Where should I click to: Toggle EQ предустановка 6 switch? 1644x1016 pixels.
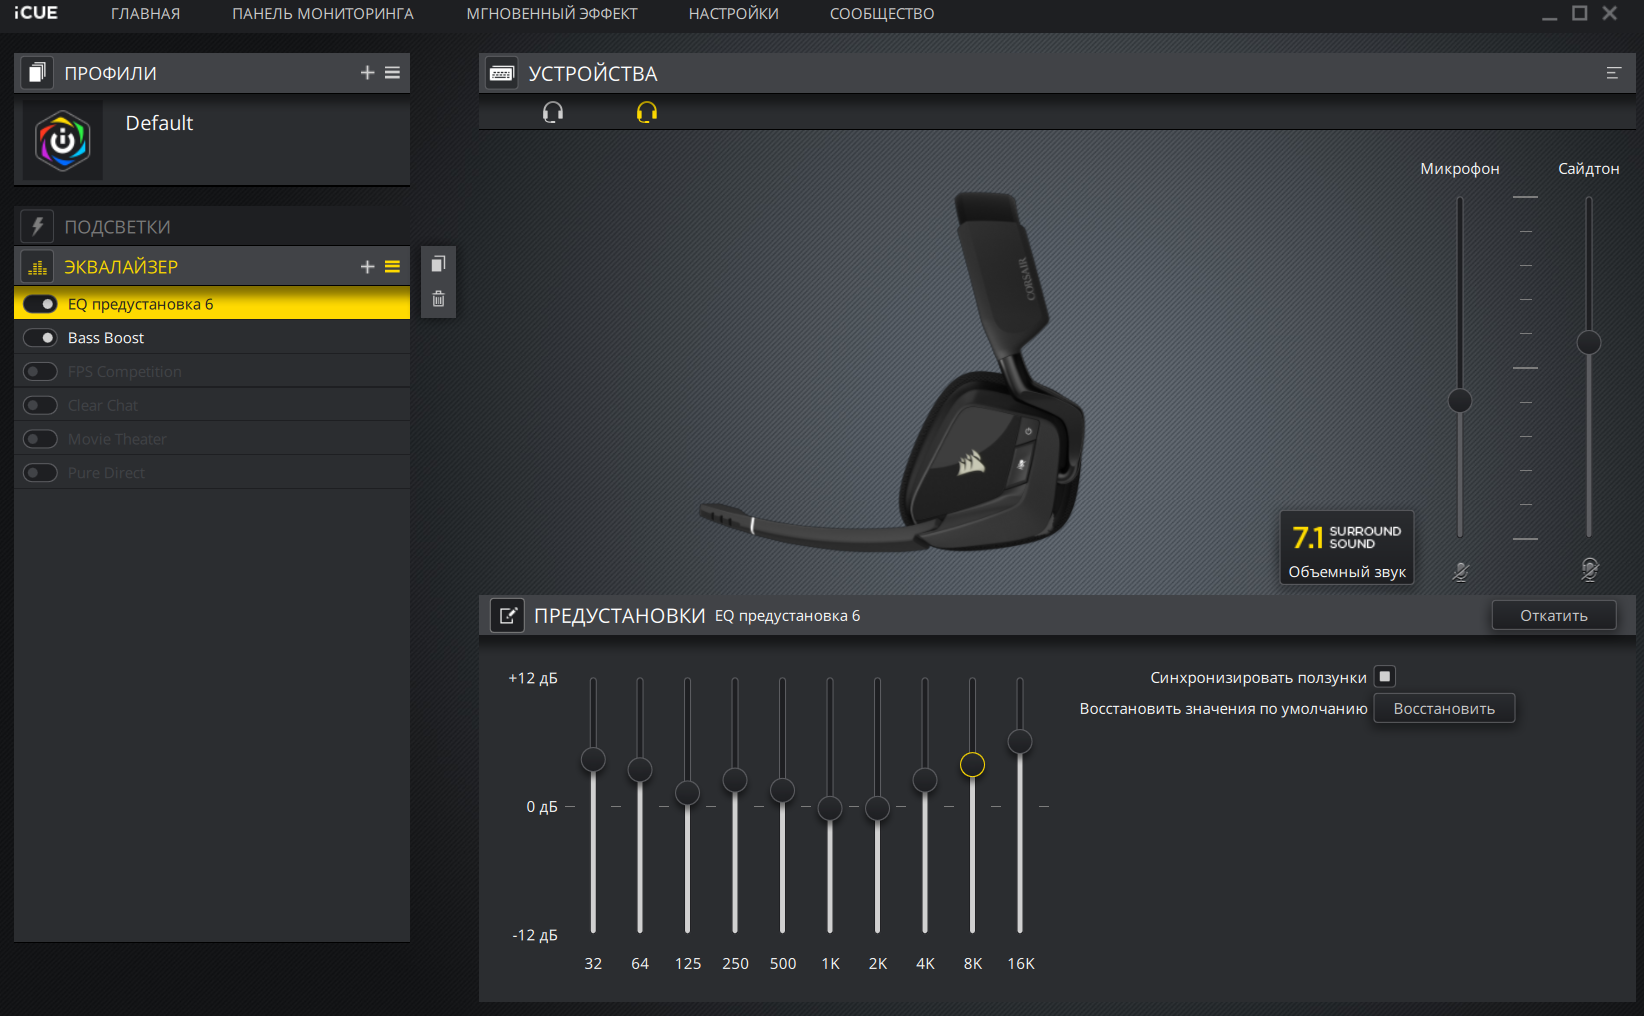click(40, 304)
